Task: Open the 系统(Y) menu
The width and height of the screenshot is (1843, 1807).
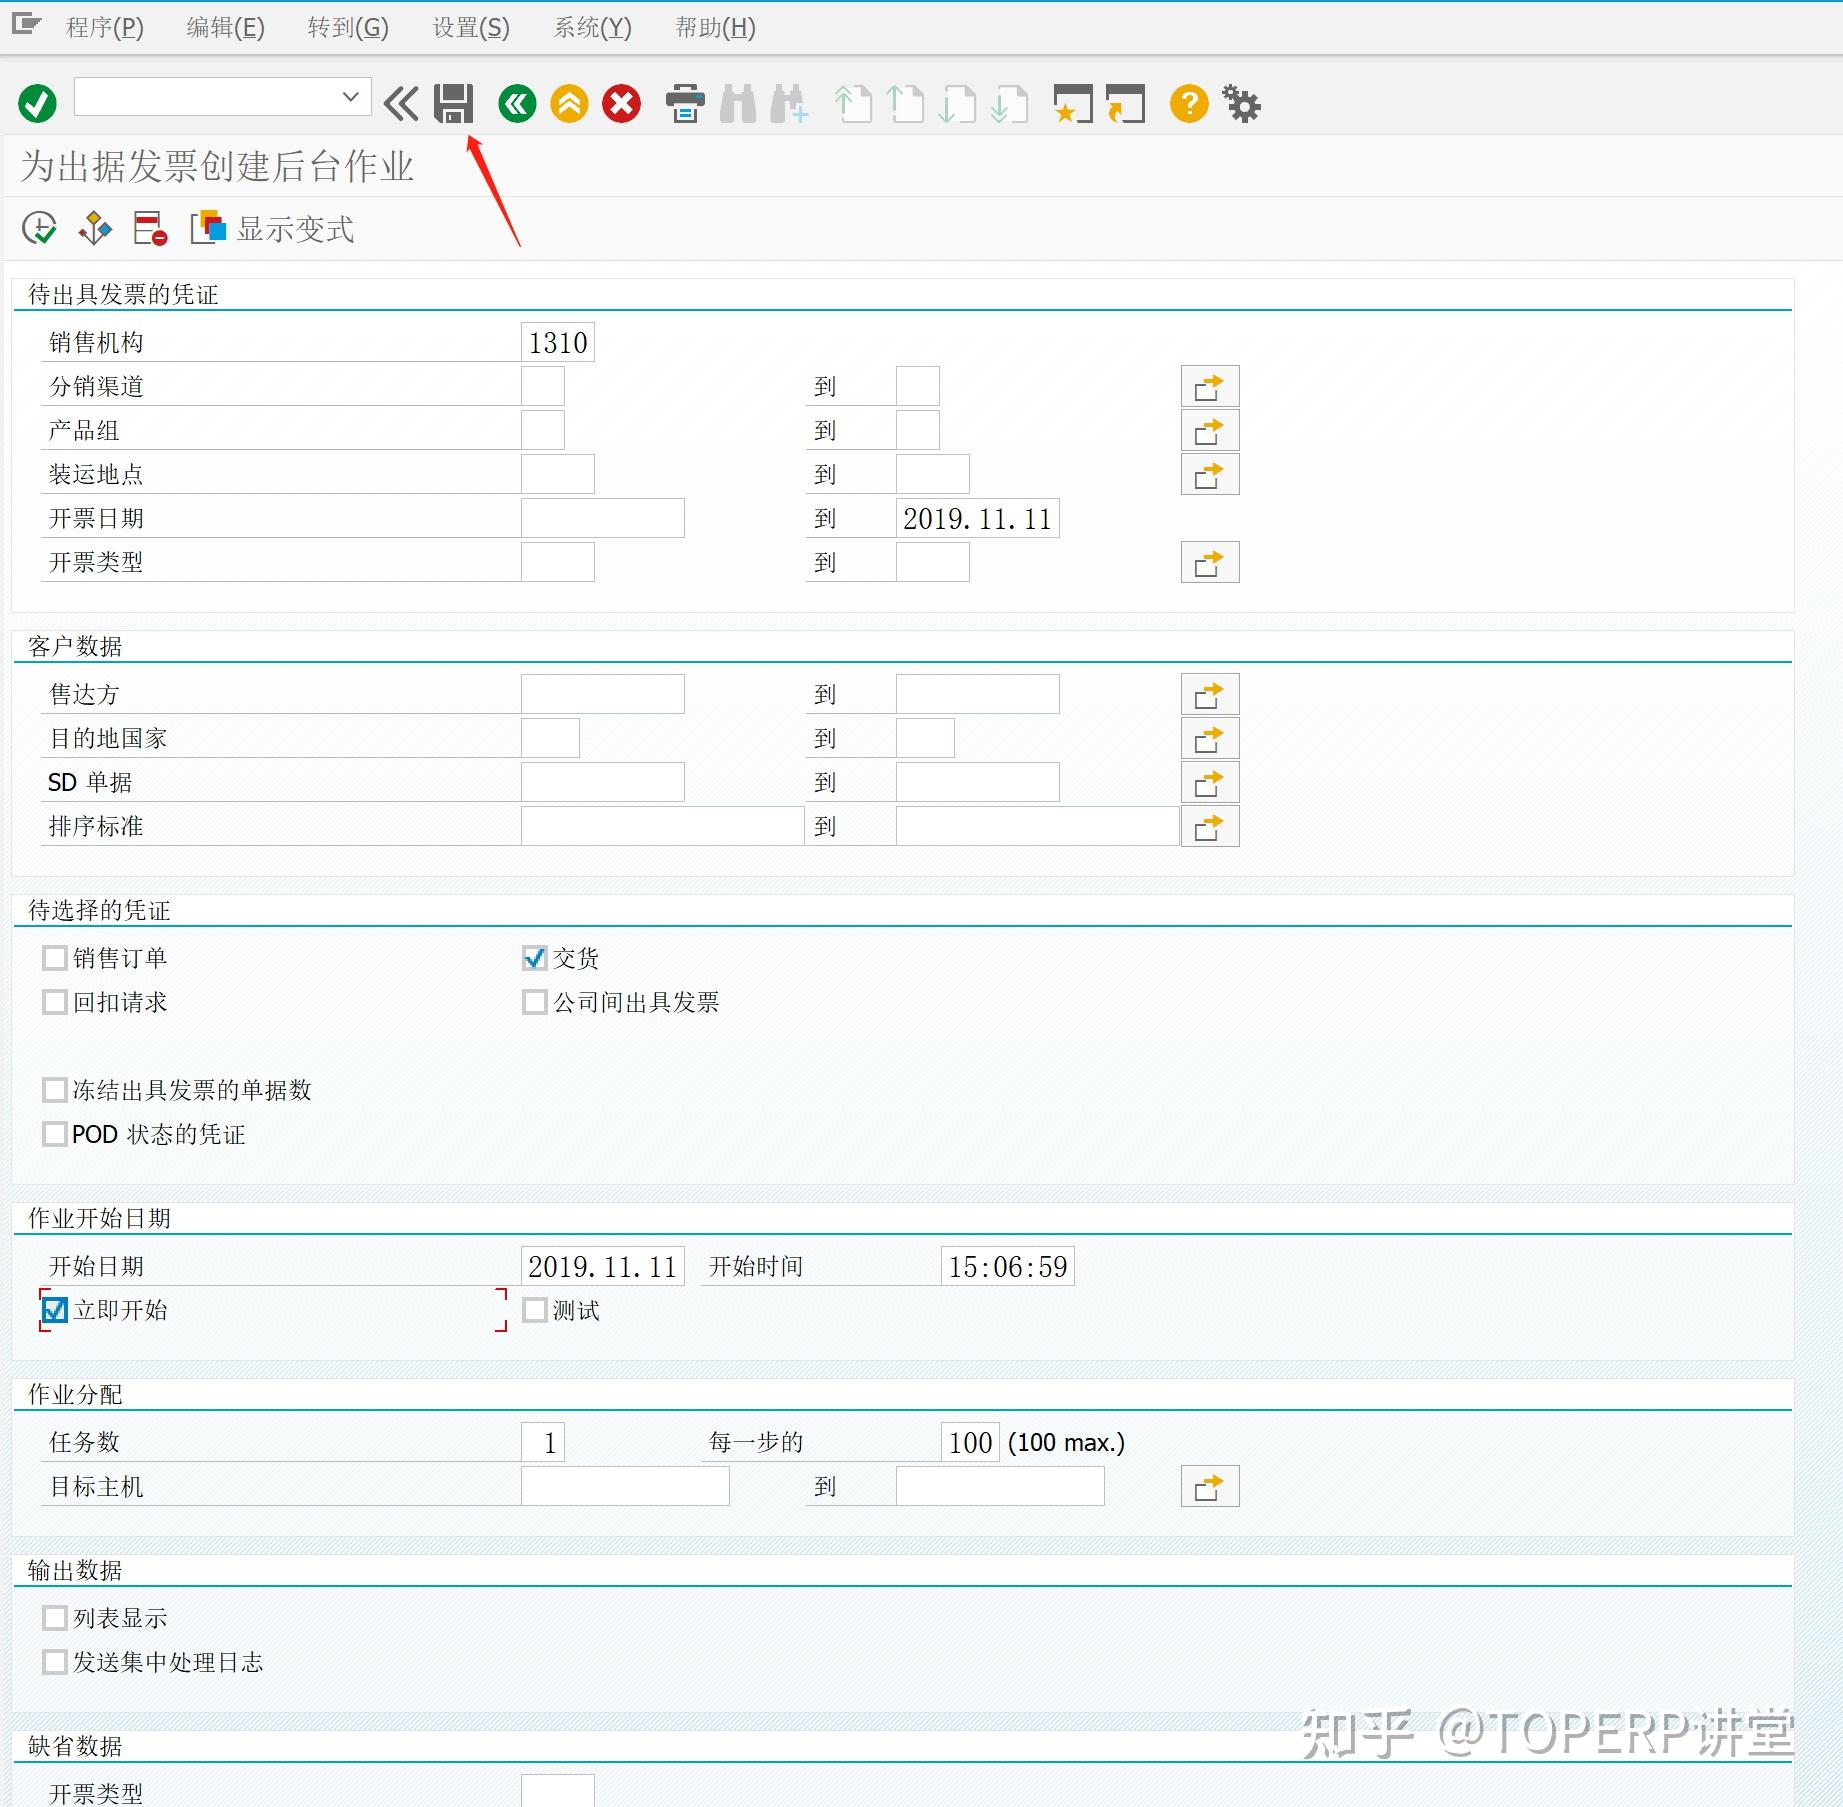Action: 591,28
